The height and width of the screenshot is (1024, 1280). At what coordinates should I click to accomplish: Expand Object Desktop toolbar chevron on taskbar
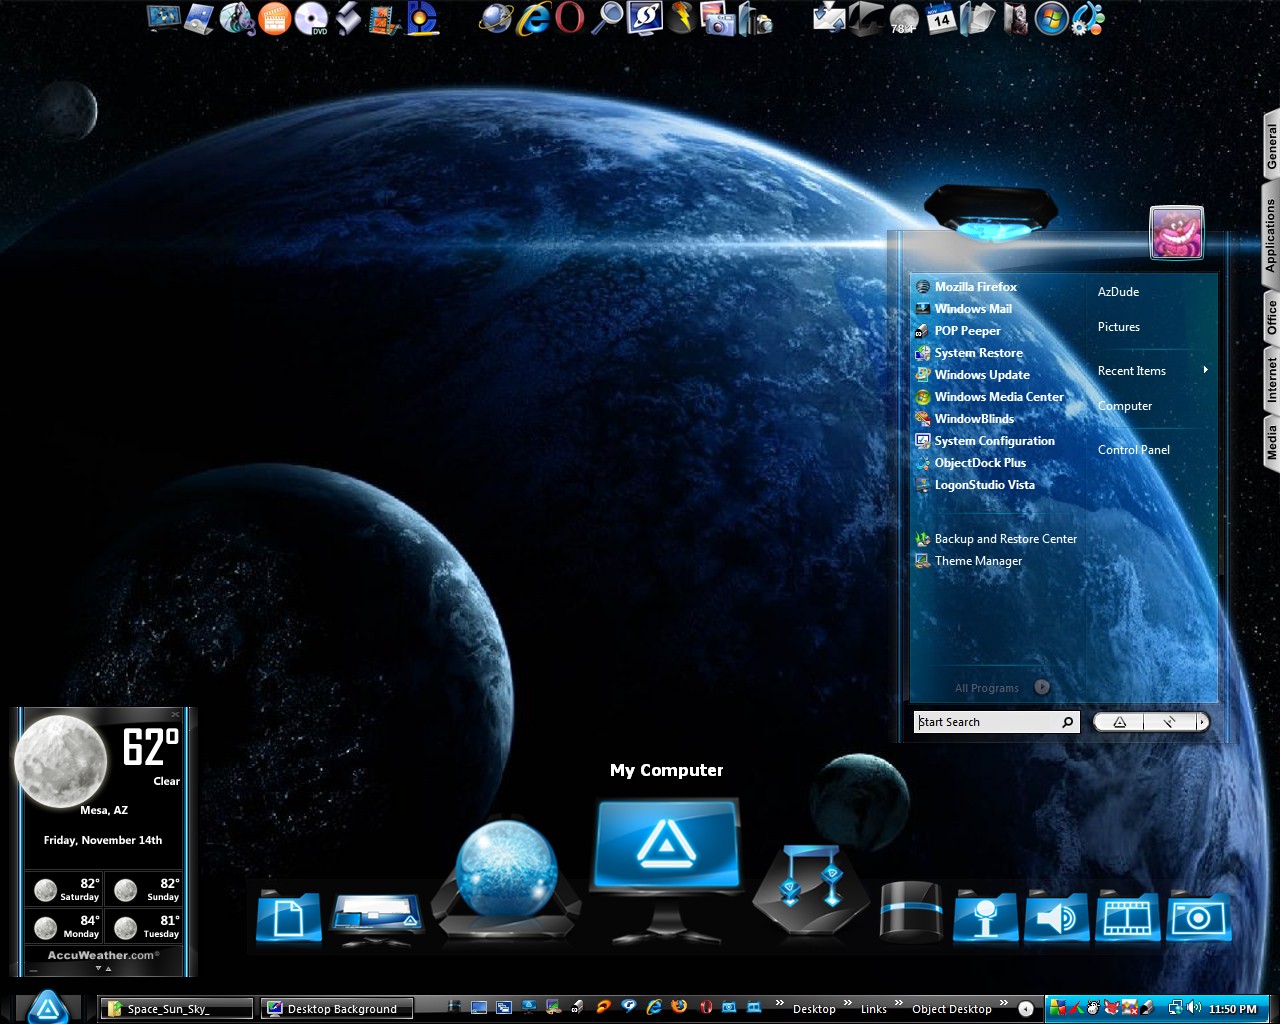[1003, 1003]
